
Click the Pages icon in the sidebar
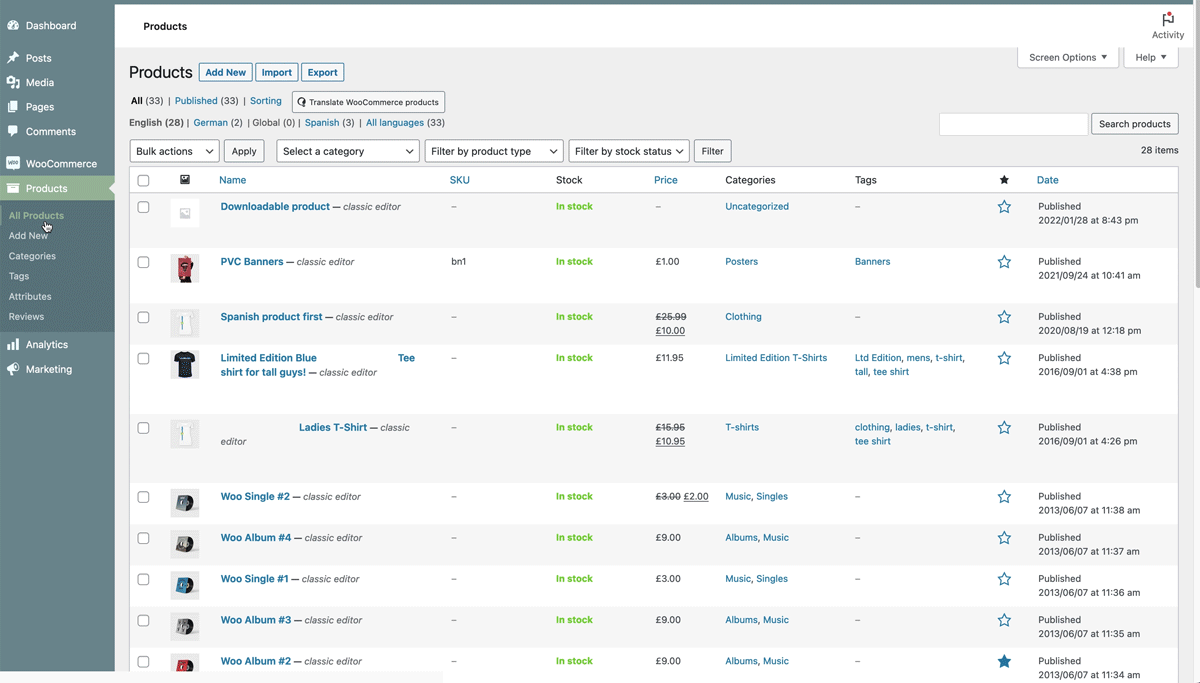13,106
